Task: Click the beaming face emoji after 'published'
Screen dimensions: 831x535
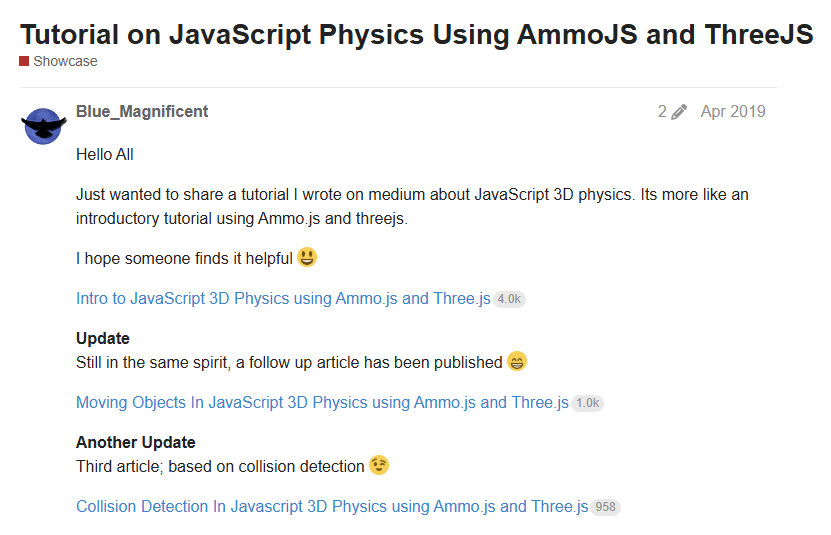Action: tap(517, 362)
